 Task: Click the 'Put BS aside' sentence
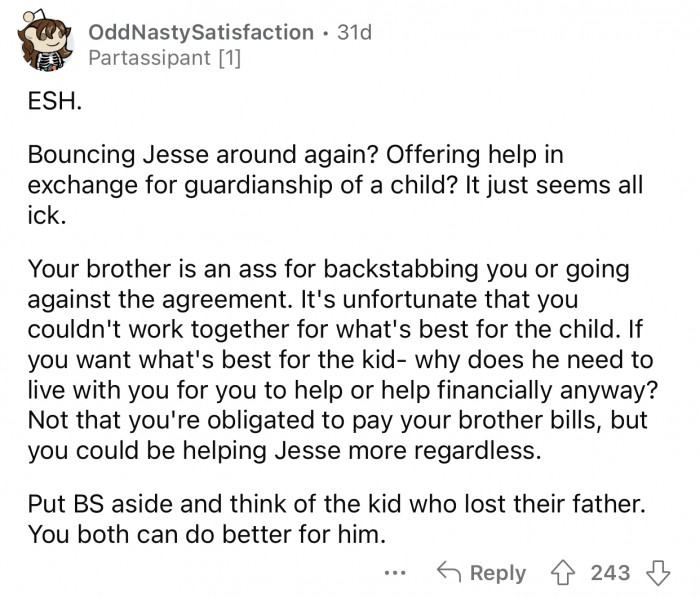tap(337, 504)
